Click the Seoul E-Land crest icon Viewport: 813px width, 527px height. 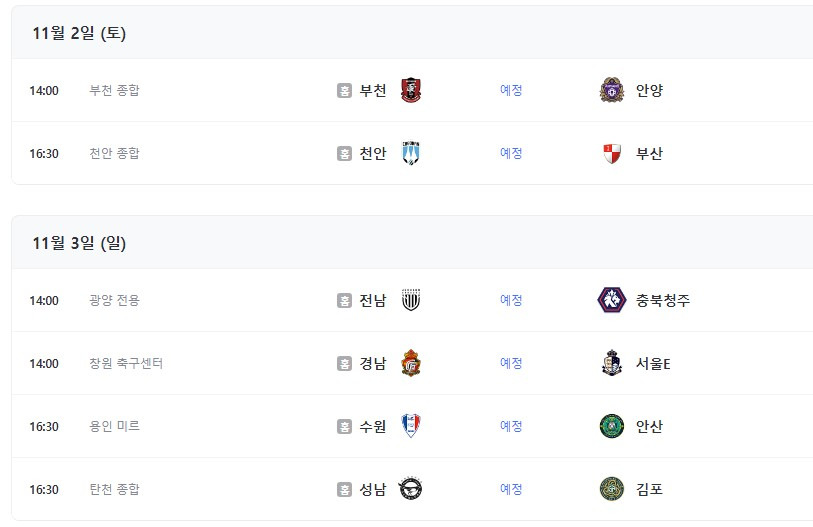pos(611,363)
